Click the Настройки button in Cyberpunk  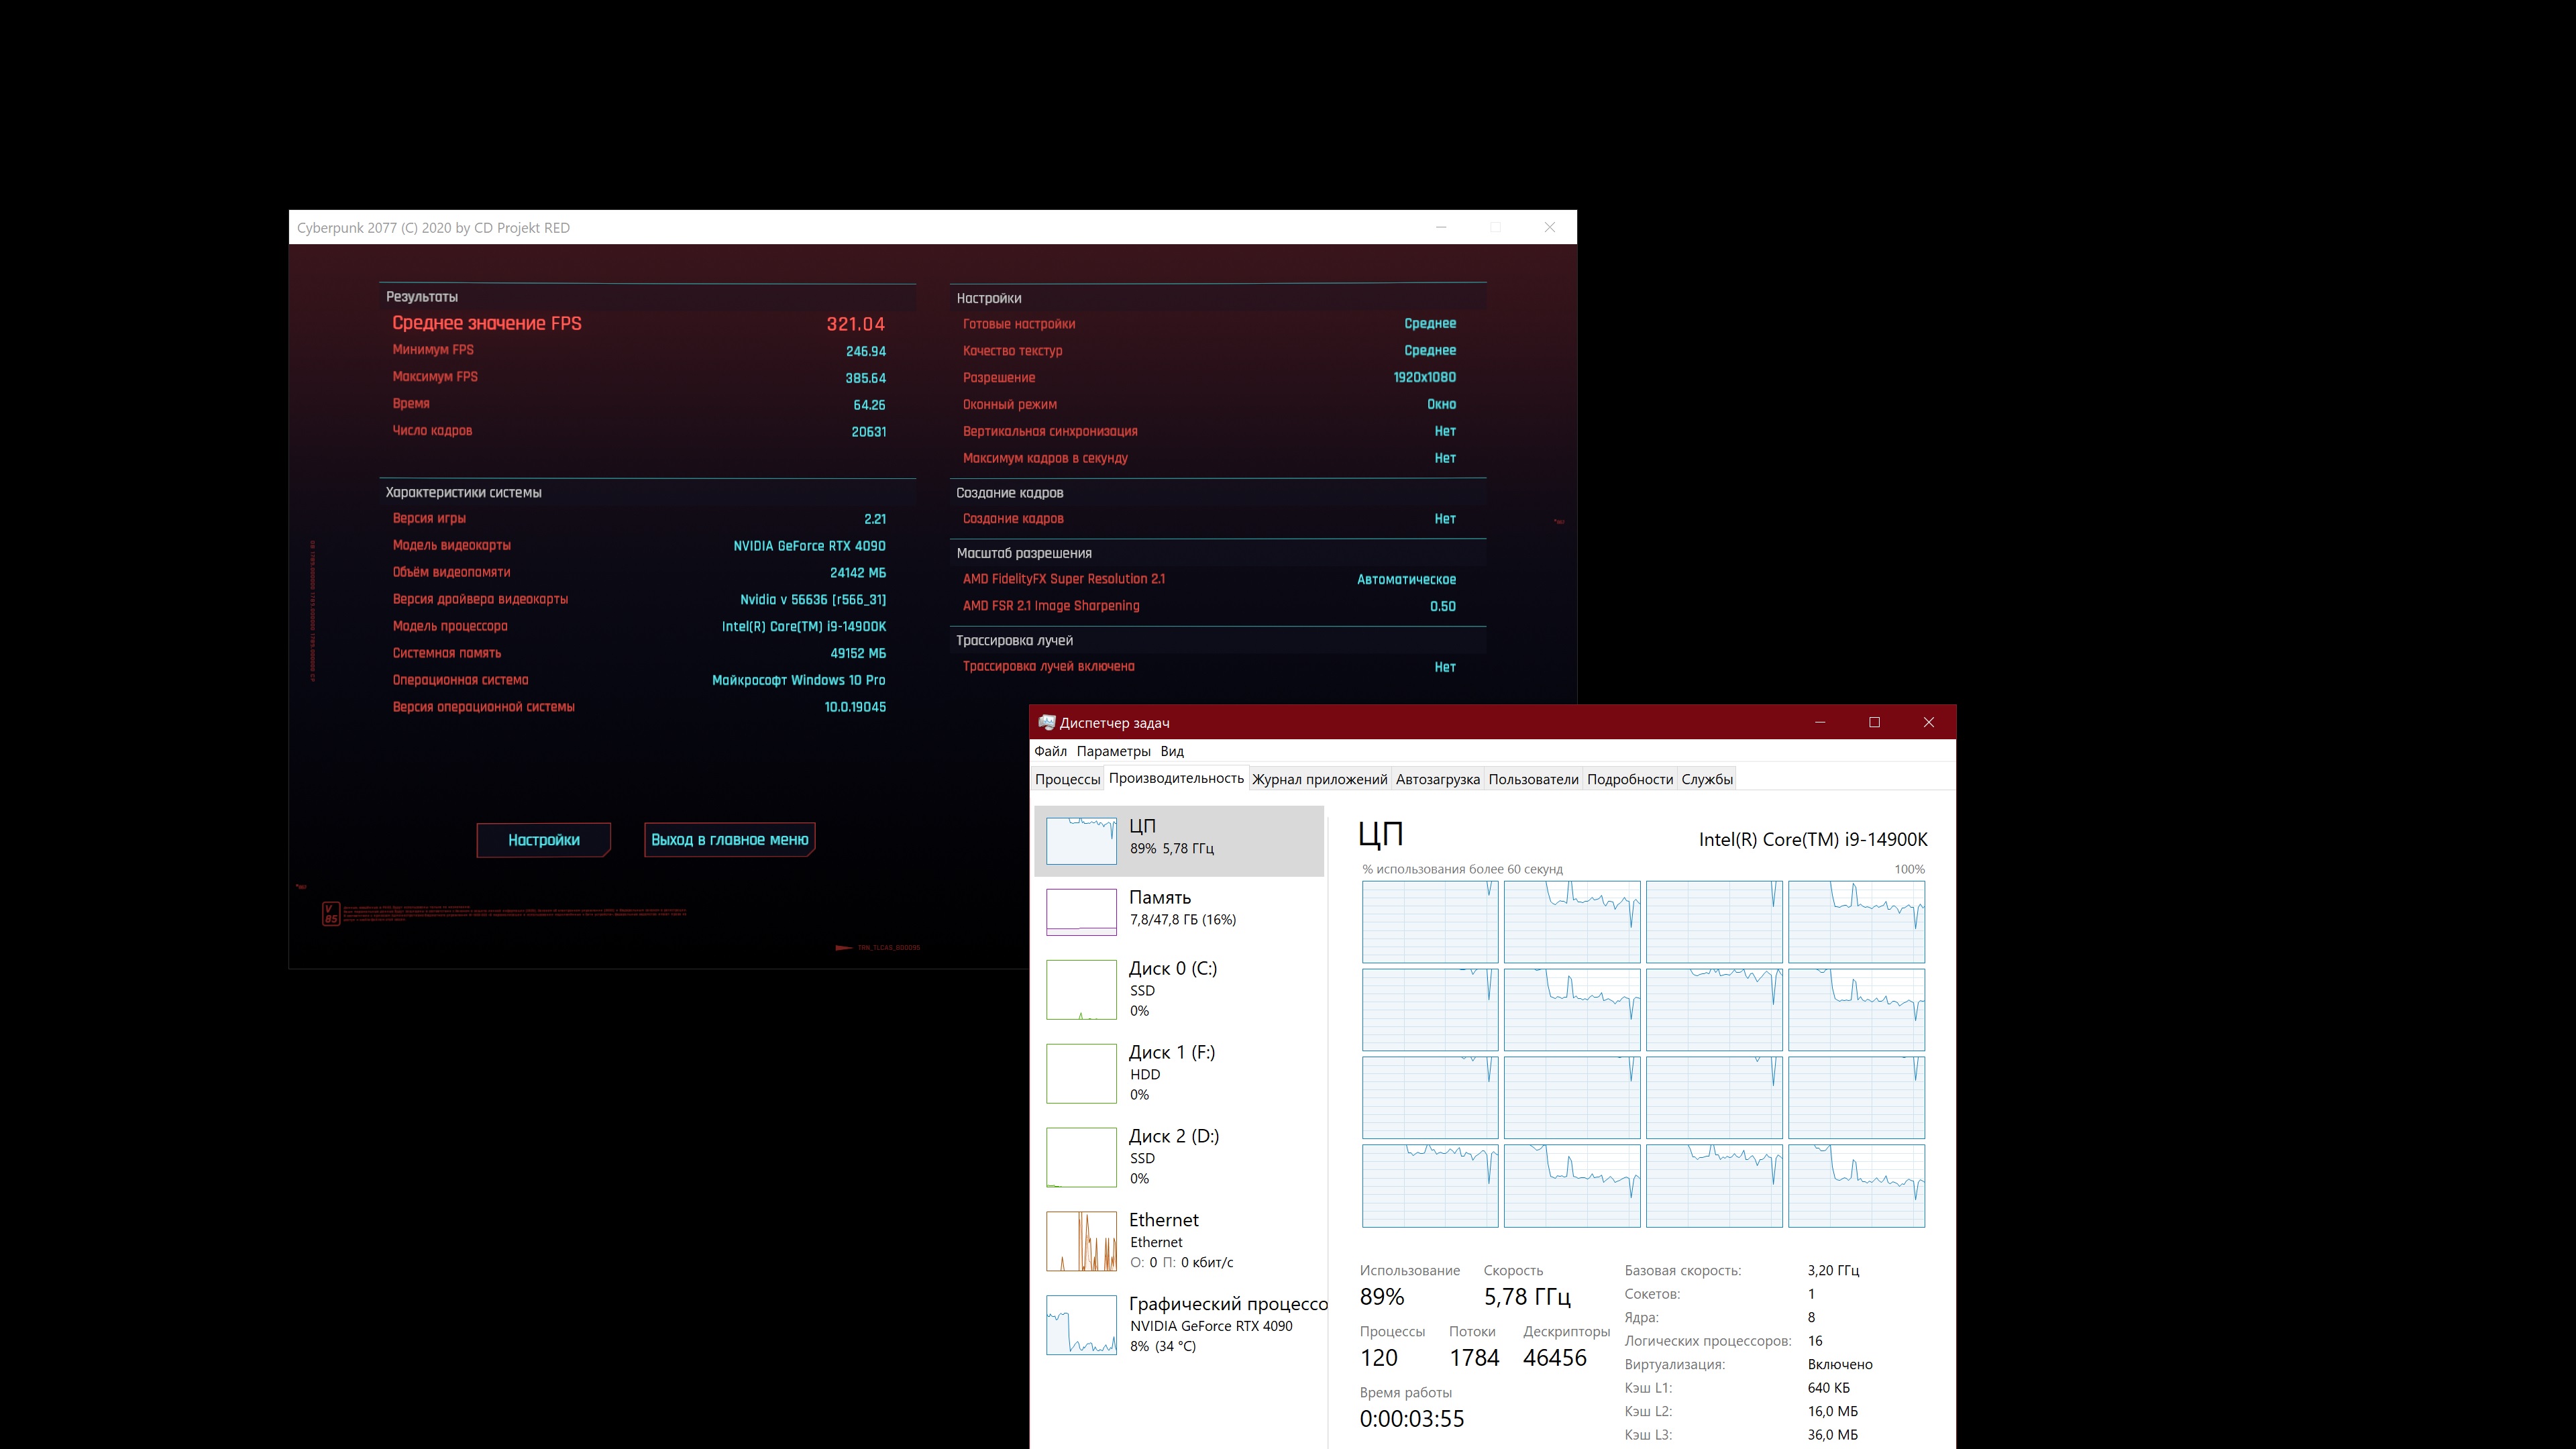(x=543, y=840)
